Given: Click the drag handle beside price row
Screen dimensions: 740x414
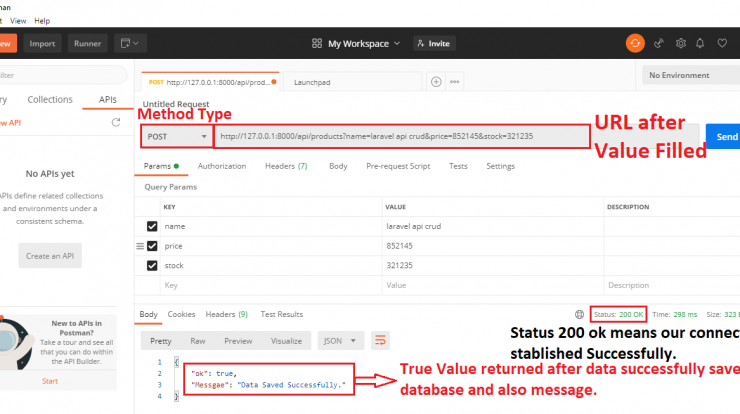Looking at the screenshot, I should click(140, 246).
